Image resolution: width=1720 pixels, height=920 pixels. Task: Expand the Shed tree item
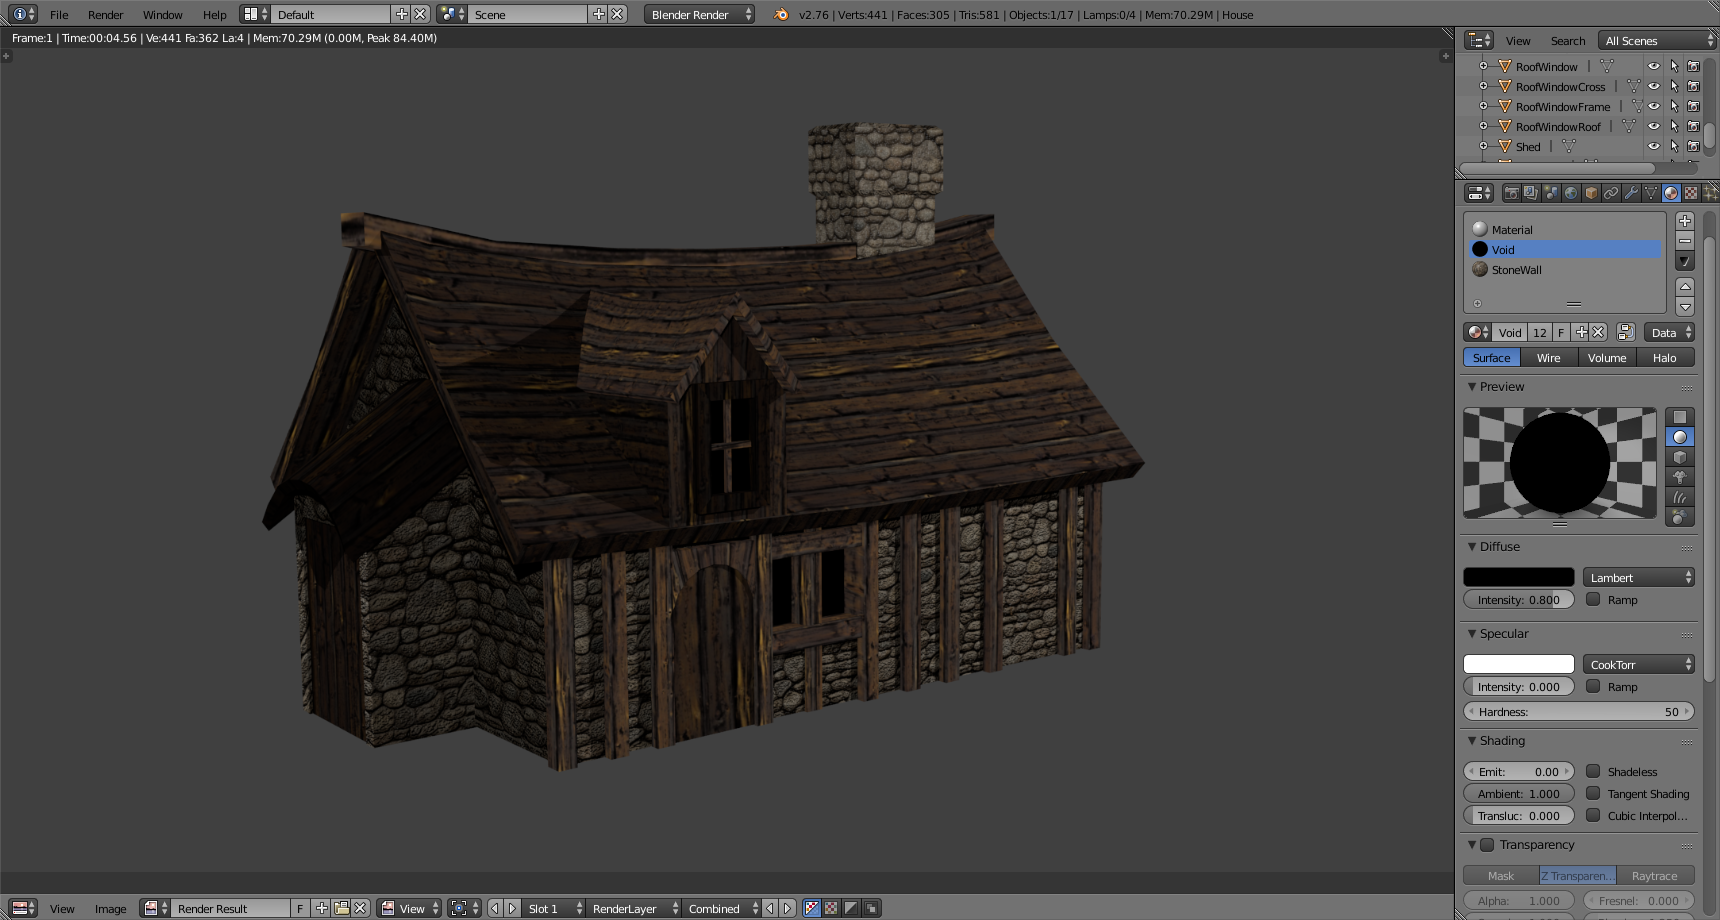click(x=1483, y=146)
